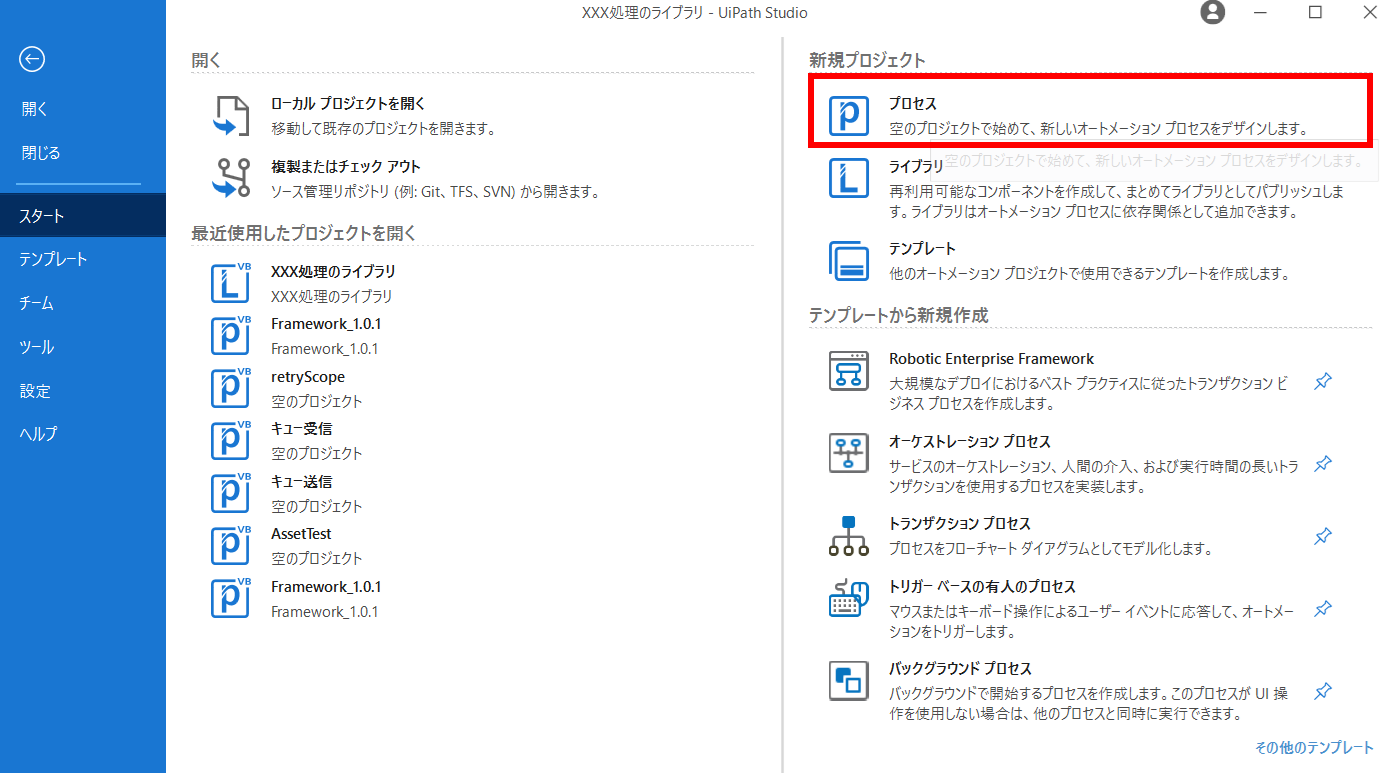The width and height of the screenshot is (1394, 773).
Task: Click the Robotic Enterprise Framework template icon
Action: [849, 370]
